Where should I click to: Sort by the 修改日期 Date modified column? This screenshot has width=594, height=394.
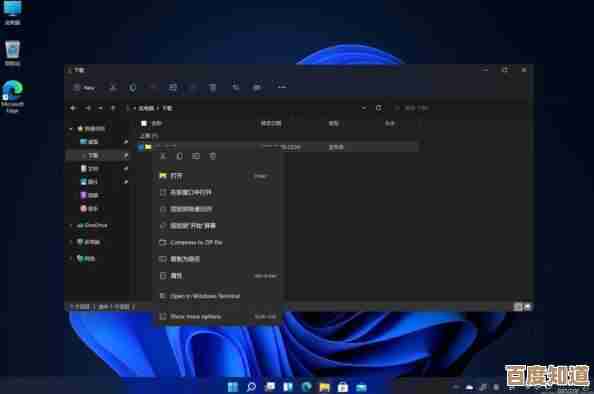[271, 124]
